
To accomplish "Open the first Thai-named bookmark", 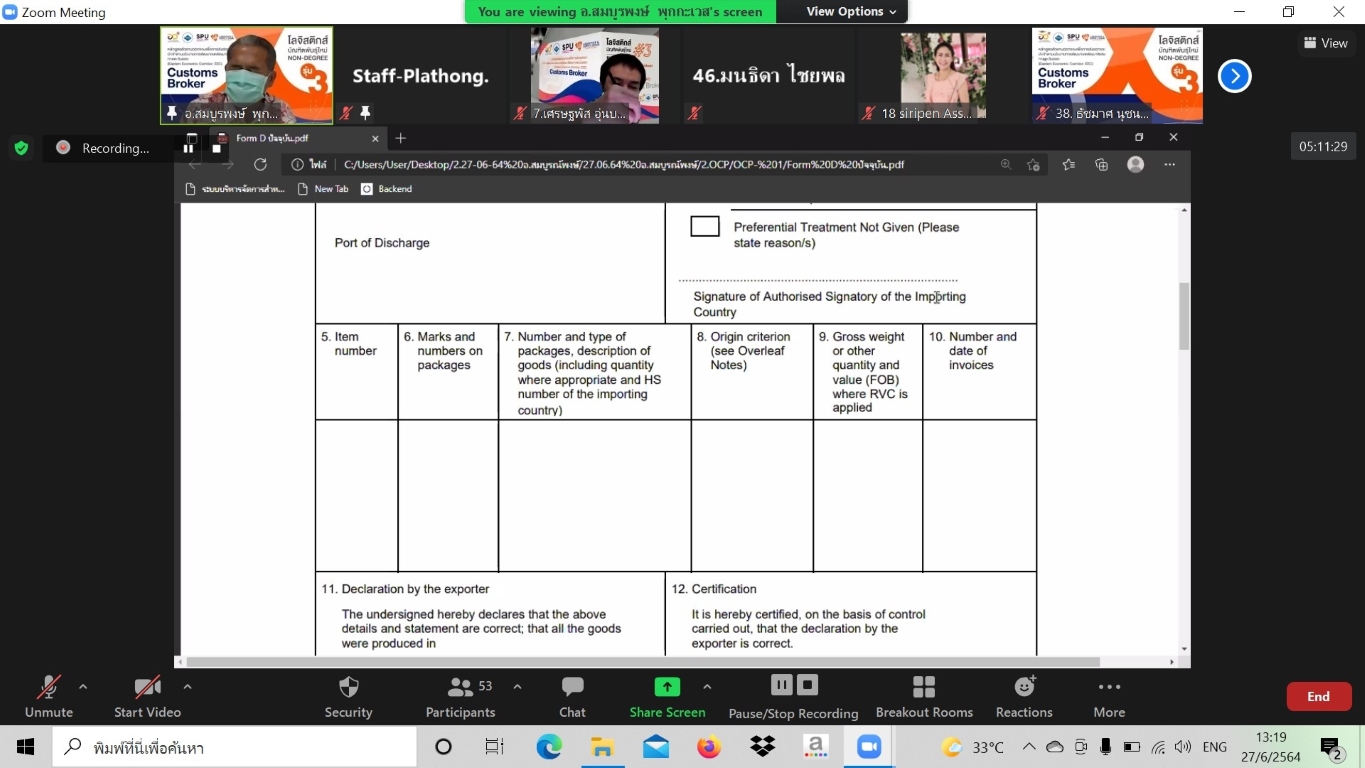I will (236, 189).
